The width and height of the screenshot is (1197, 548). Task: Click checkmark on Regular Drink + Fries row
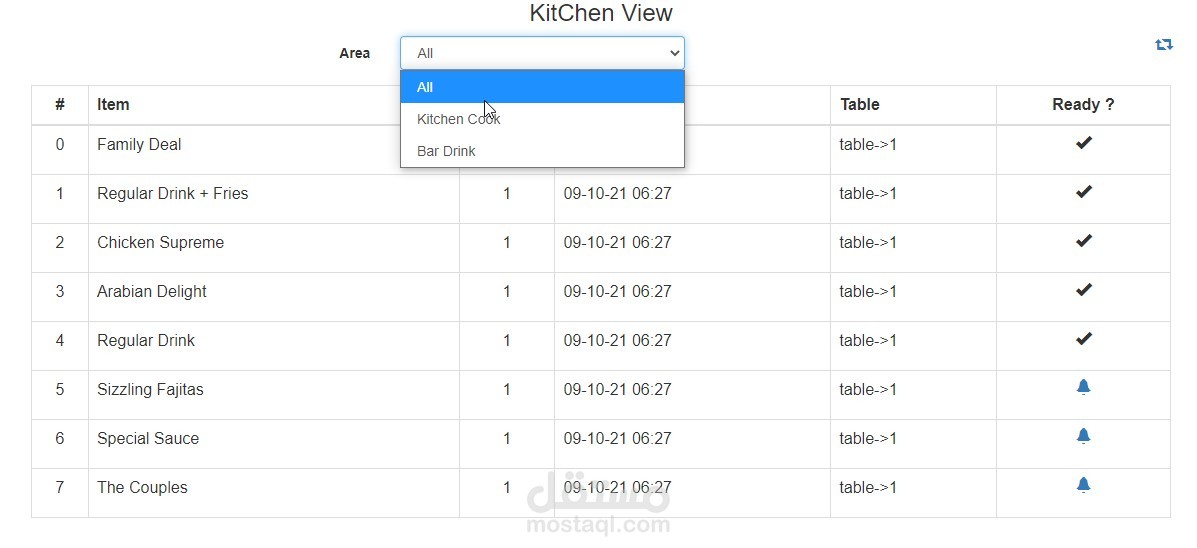pyautogui.click(x=1083, y=192)
